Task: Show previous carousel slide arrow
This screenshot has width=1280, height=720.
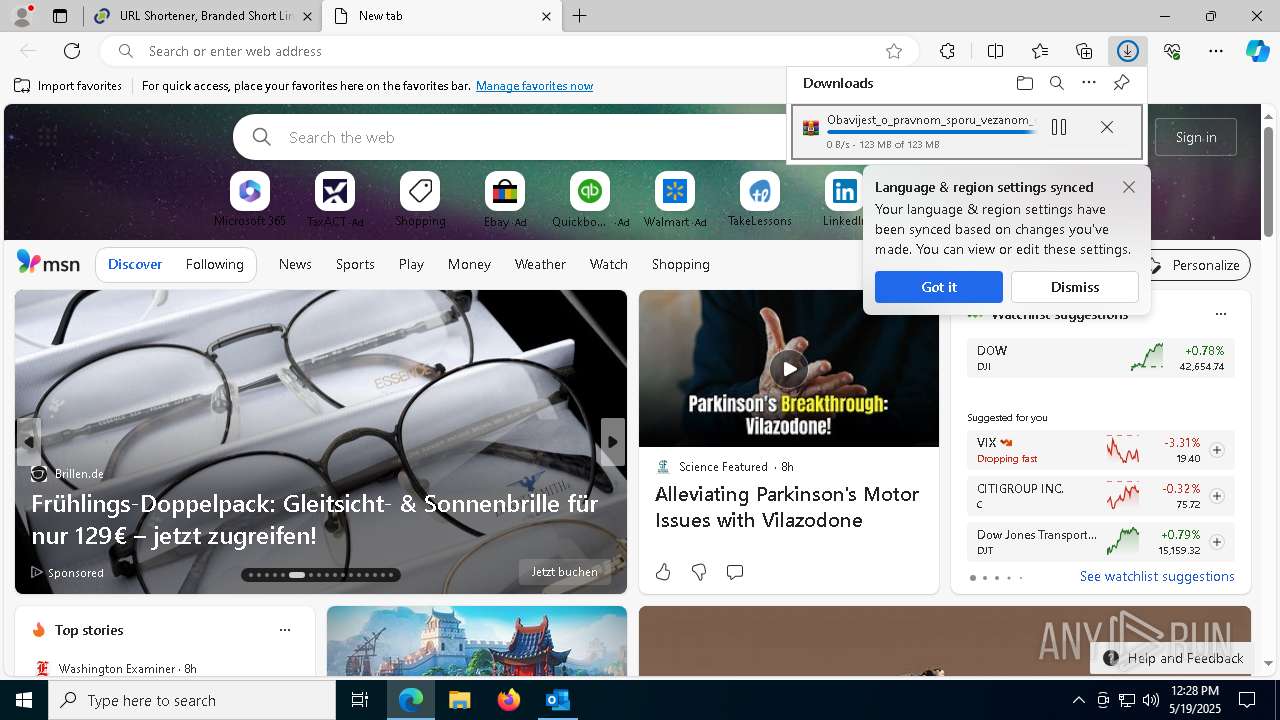Action: [x=29, y=442]
